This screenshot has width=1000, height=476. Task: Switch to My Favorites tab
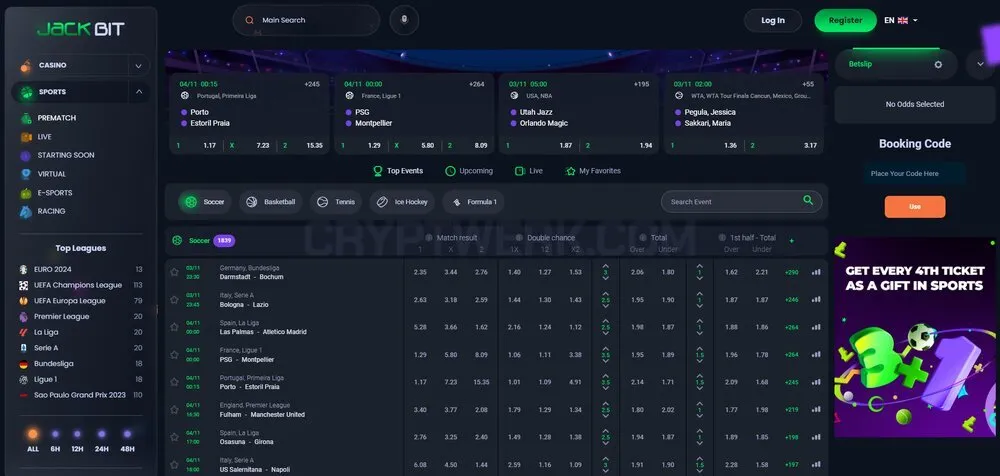(592, 171)
